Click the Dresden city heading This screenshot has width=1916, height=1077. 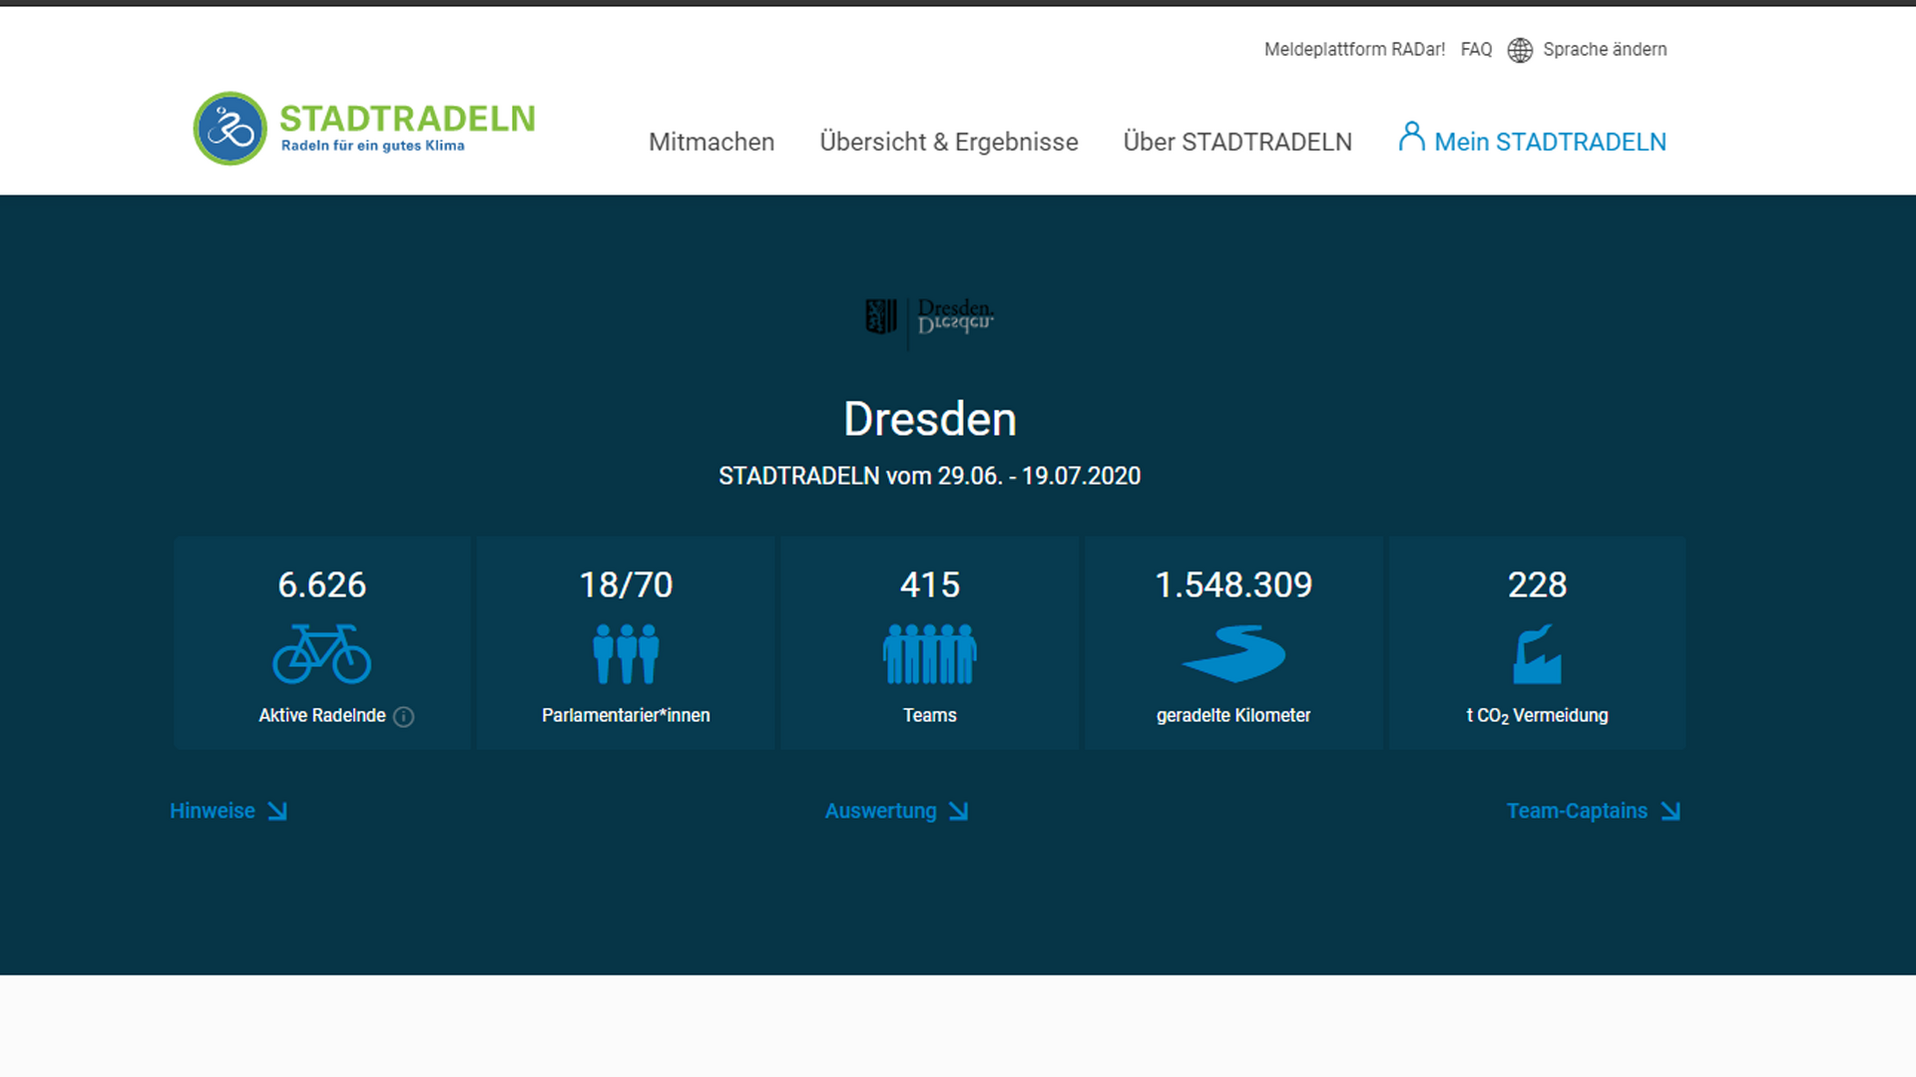point(930,419)
